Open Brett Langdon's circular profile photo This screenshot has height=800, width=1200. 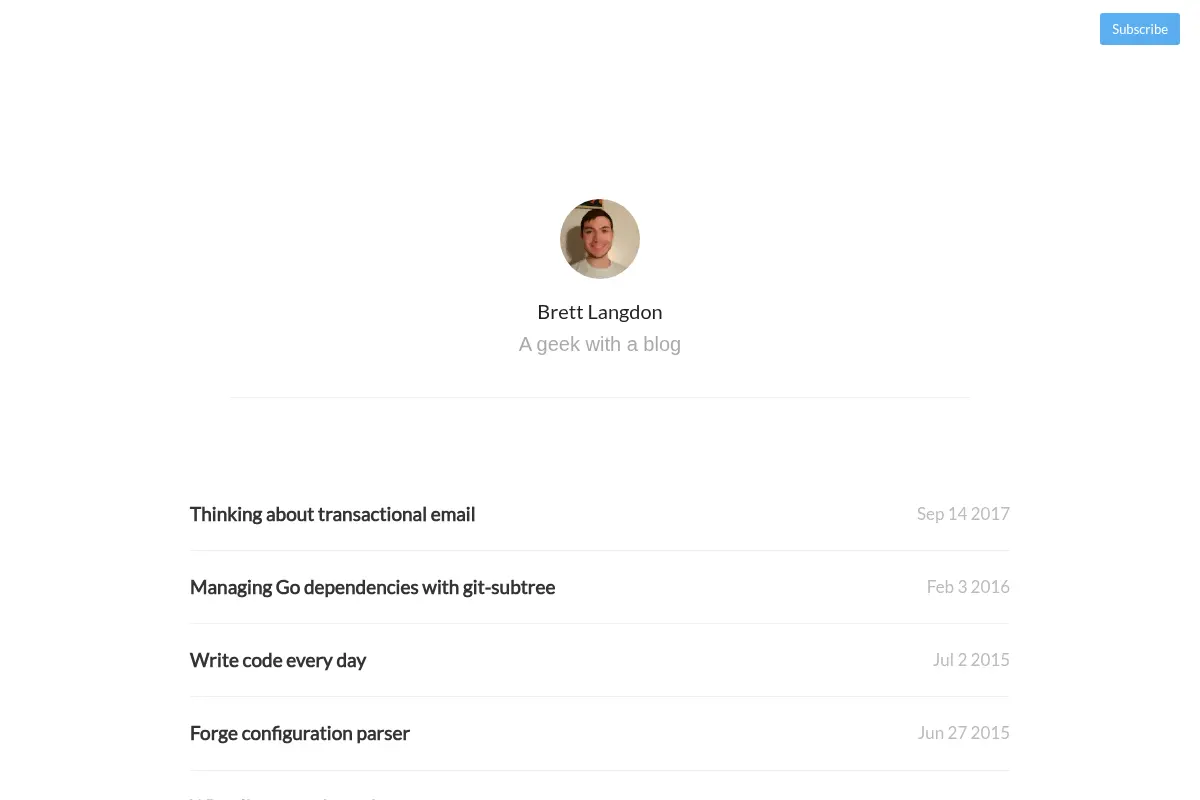pos(600,239)
